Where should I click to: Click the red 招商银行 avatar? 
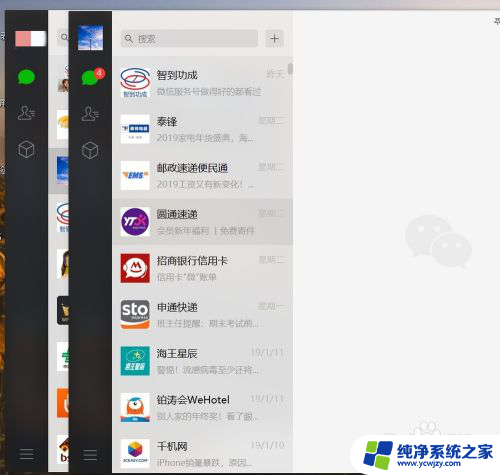pos(135,268)
